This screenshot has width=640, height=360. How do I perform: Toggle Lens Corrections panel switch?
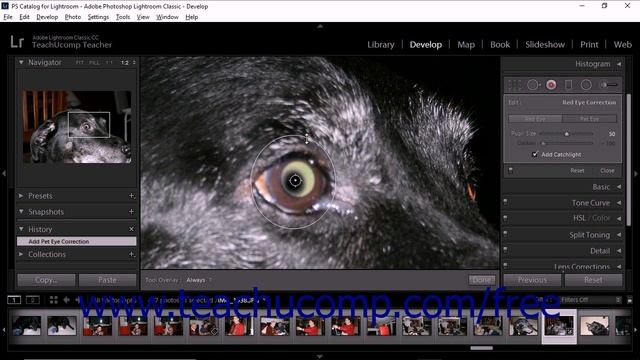click(x=506, y=266)
